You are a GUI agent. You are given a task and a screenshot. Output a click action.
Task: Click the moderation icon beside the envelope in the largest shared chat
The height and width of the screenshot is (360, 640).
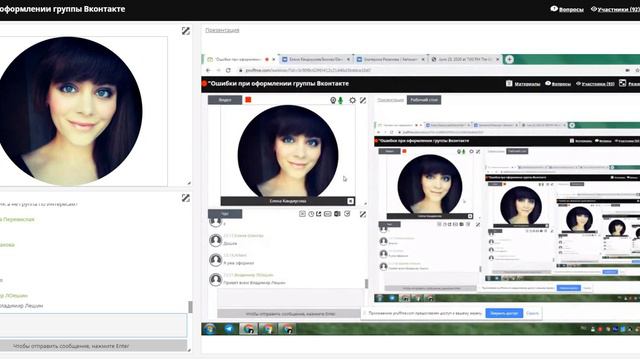point(338,214)
